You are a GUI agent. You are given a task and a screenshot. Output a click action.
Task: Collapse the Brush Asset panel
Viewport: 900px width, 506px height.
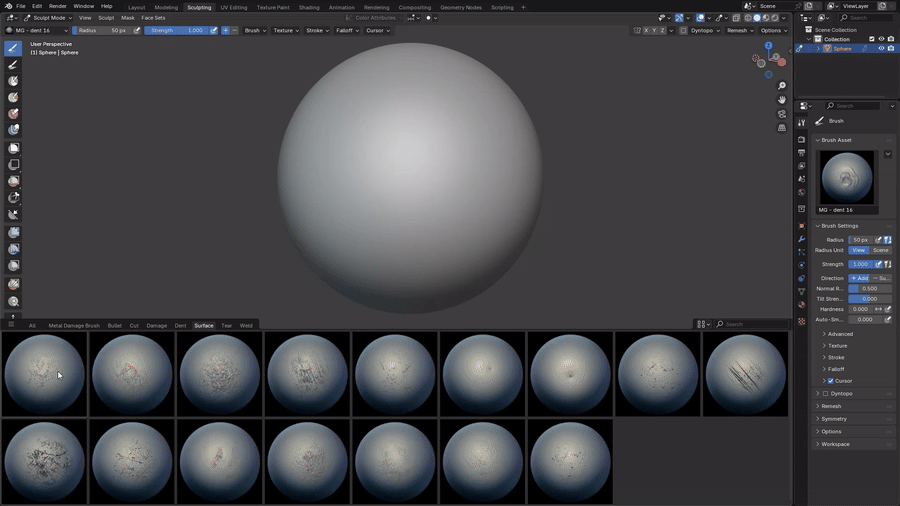pyautogui.click(x=836, y=140)
